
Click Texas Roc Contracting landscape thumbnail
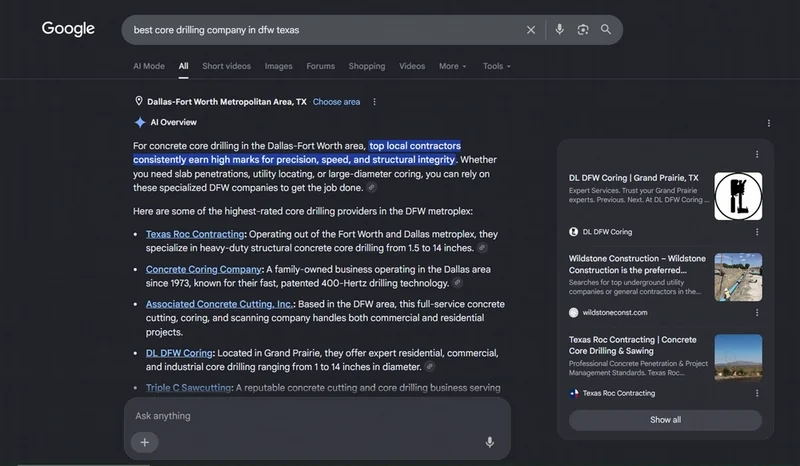[x=738, y=358]
